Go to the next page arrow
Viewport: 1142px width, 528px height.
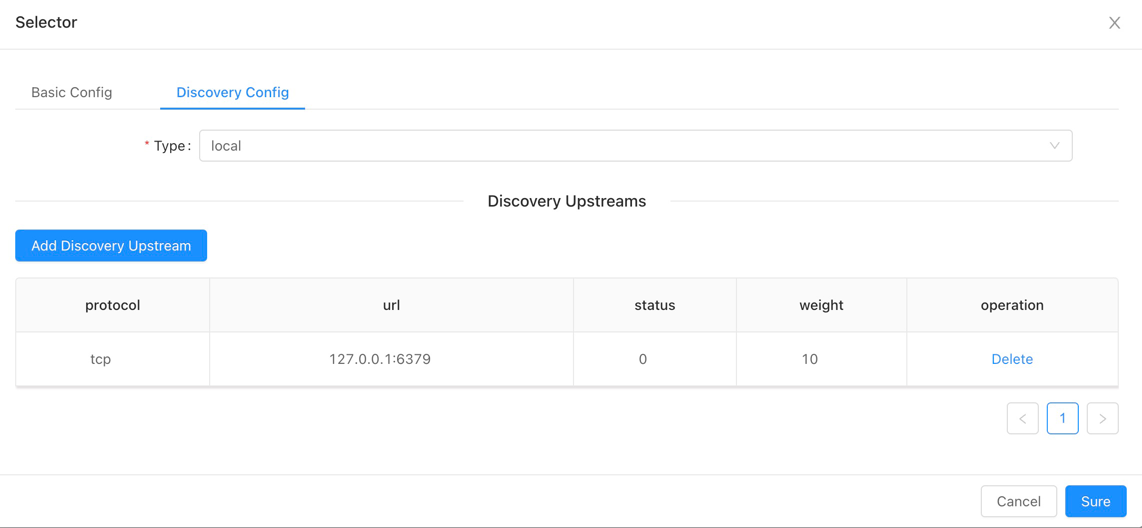click(1103, 419)
